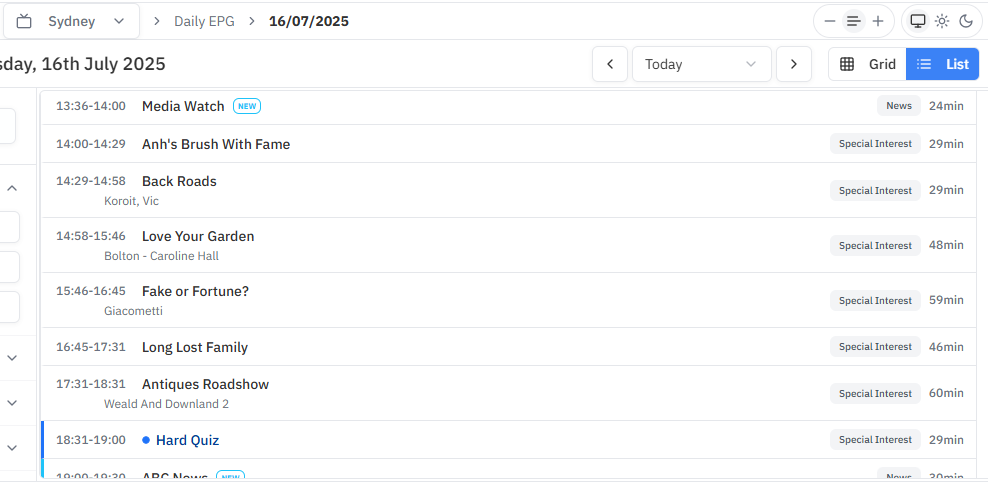This screenshot has height=485, width=988.
Task: Click Special Interest tag on Anh's Brush With Fame
Action: 875,144
